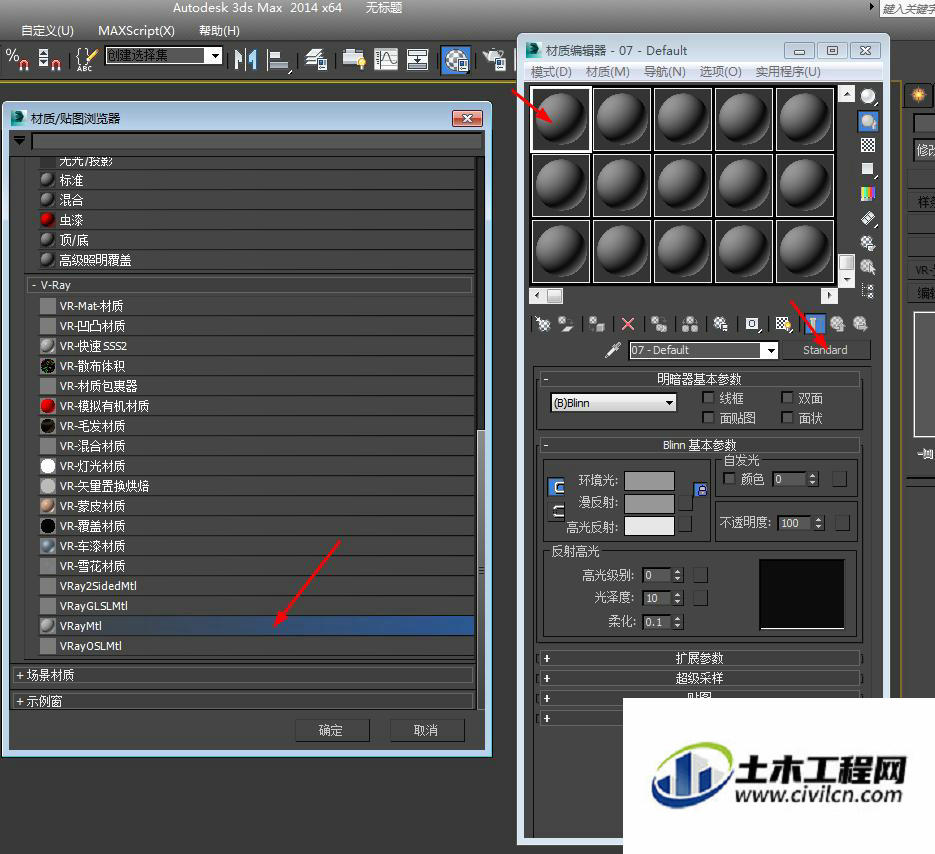Open the Curve Editor toolbar icon
This screenshot has width=935, height=854.
click(x=386, y=60)
